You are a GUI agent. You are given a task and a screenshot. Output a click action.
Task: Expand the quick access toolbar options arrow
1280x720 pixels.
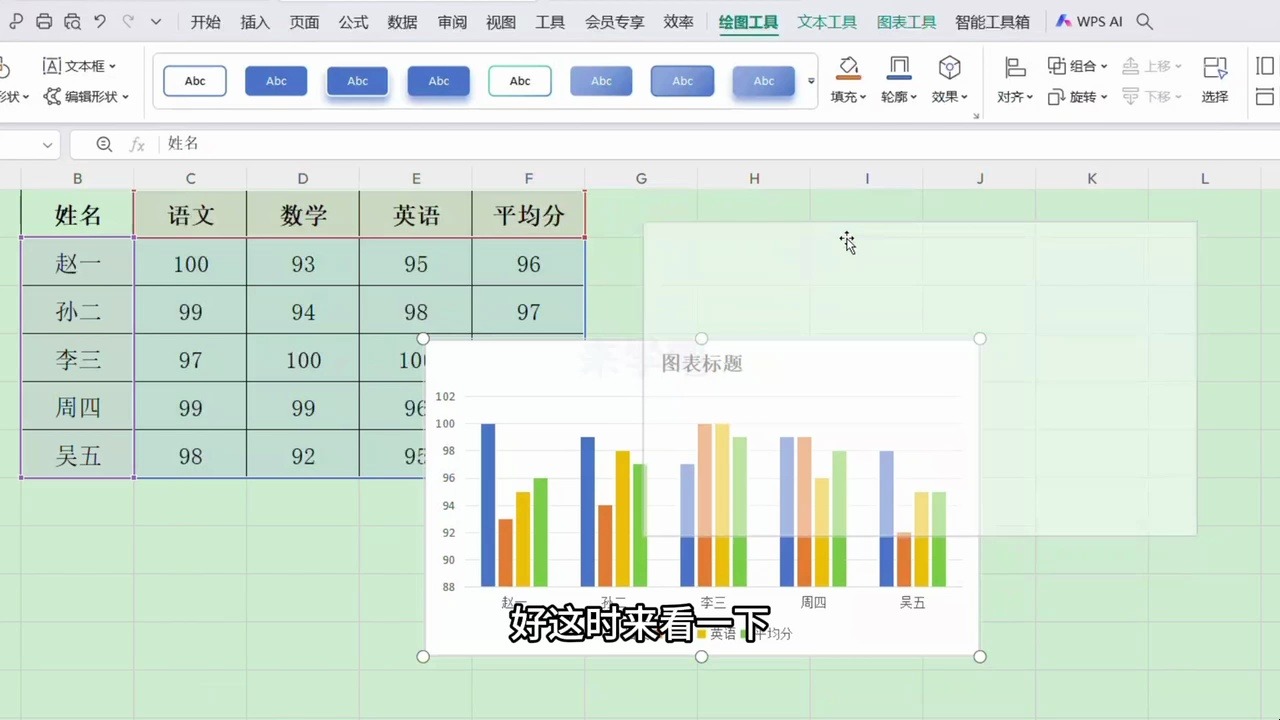[156, 21]
